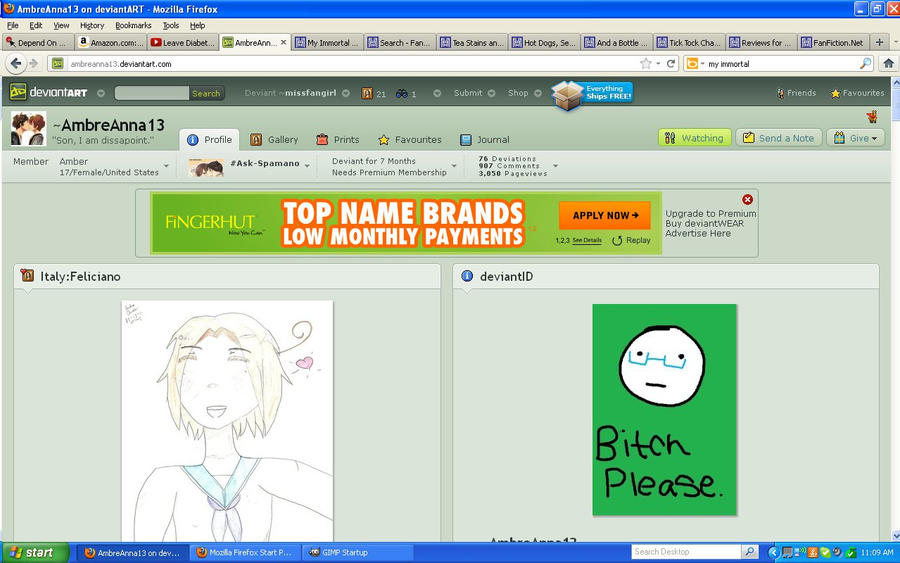The image size is (900, 563).
Task: Open the Friends link in top bar
Action: [x=796, y=93]
